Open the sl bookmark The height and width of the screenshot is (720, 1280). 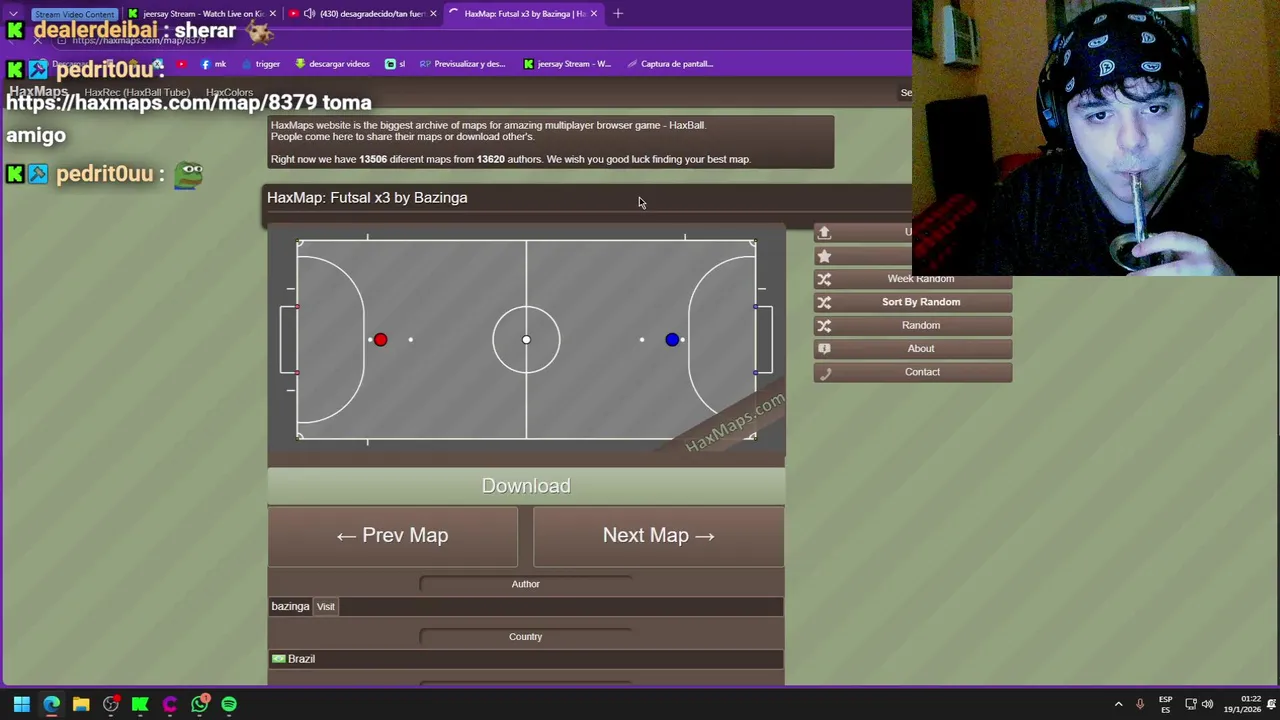pos(395,64)
